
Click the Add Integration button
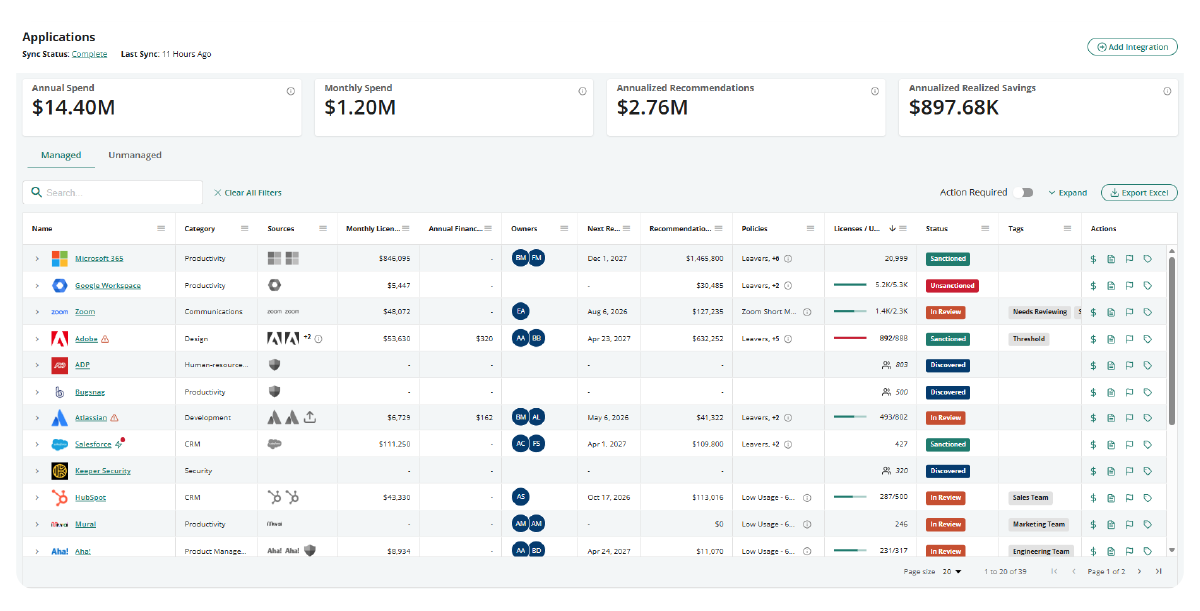coord(1132,47)
